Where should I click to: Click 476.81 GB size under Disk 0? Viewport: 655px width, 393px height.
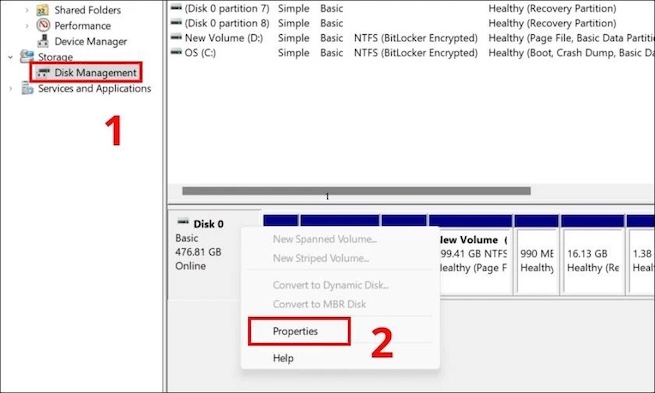point(198,252)
